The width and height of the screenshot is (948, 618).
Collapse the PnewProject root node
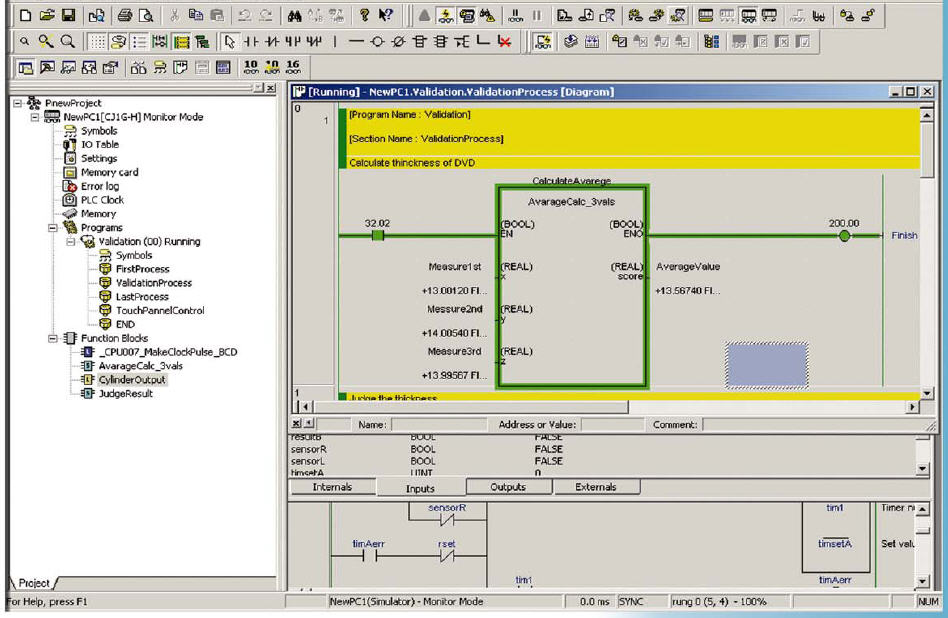click(18, 103)
